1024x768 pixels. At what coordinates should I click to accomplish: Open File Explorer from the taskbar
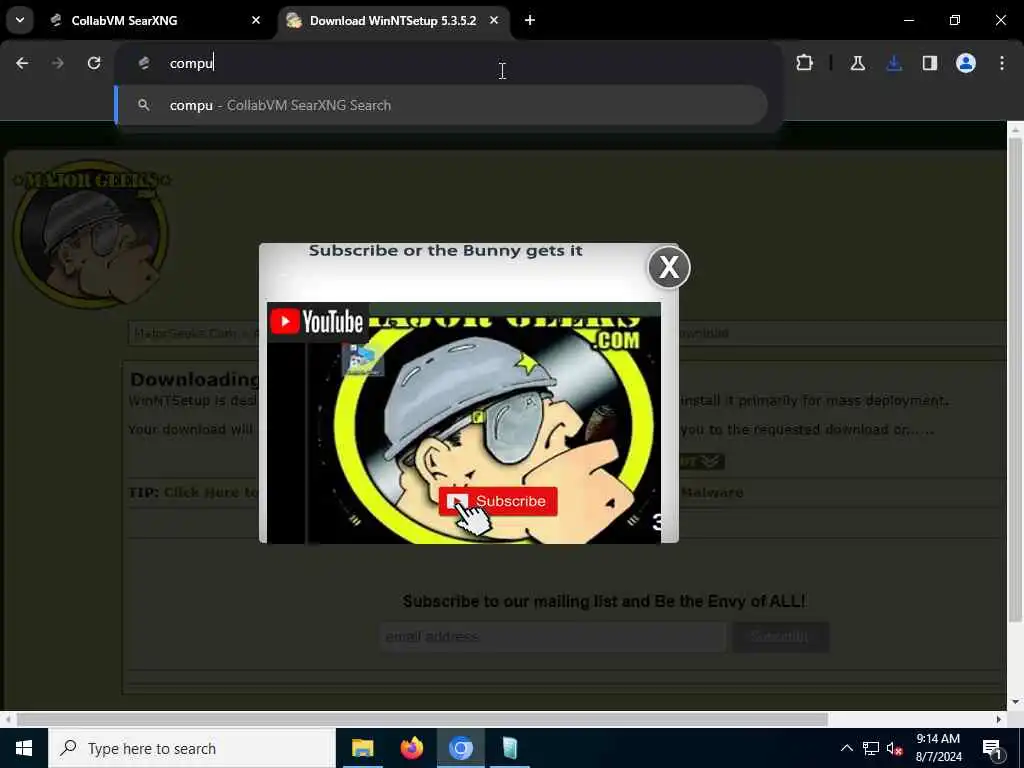(362, 748)
